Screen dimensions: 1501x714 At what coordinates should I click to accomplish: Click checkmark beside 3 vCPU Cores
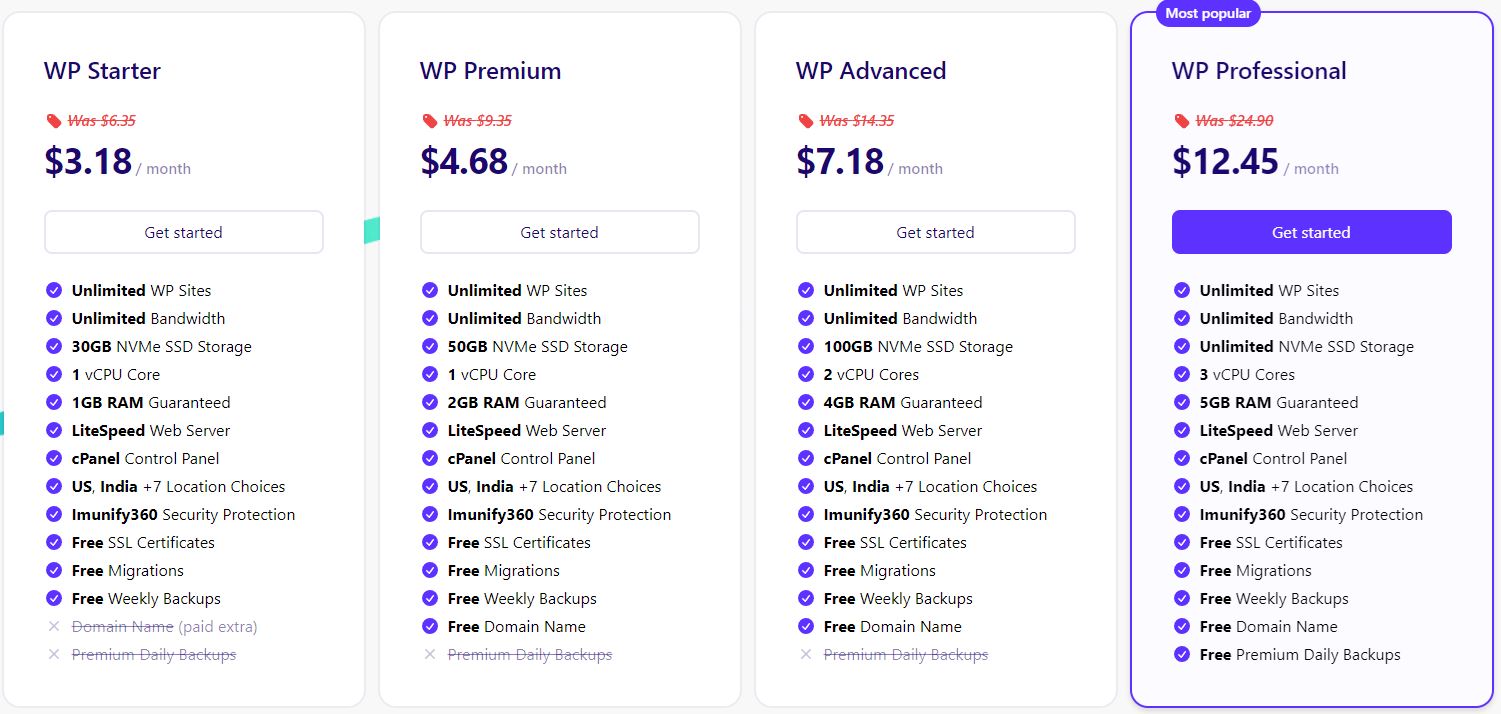(x=1182, y=374)
